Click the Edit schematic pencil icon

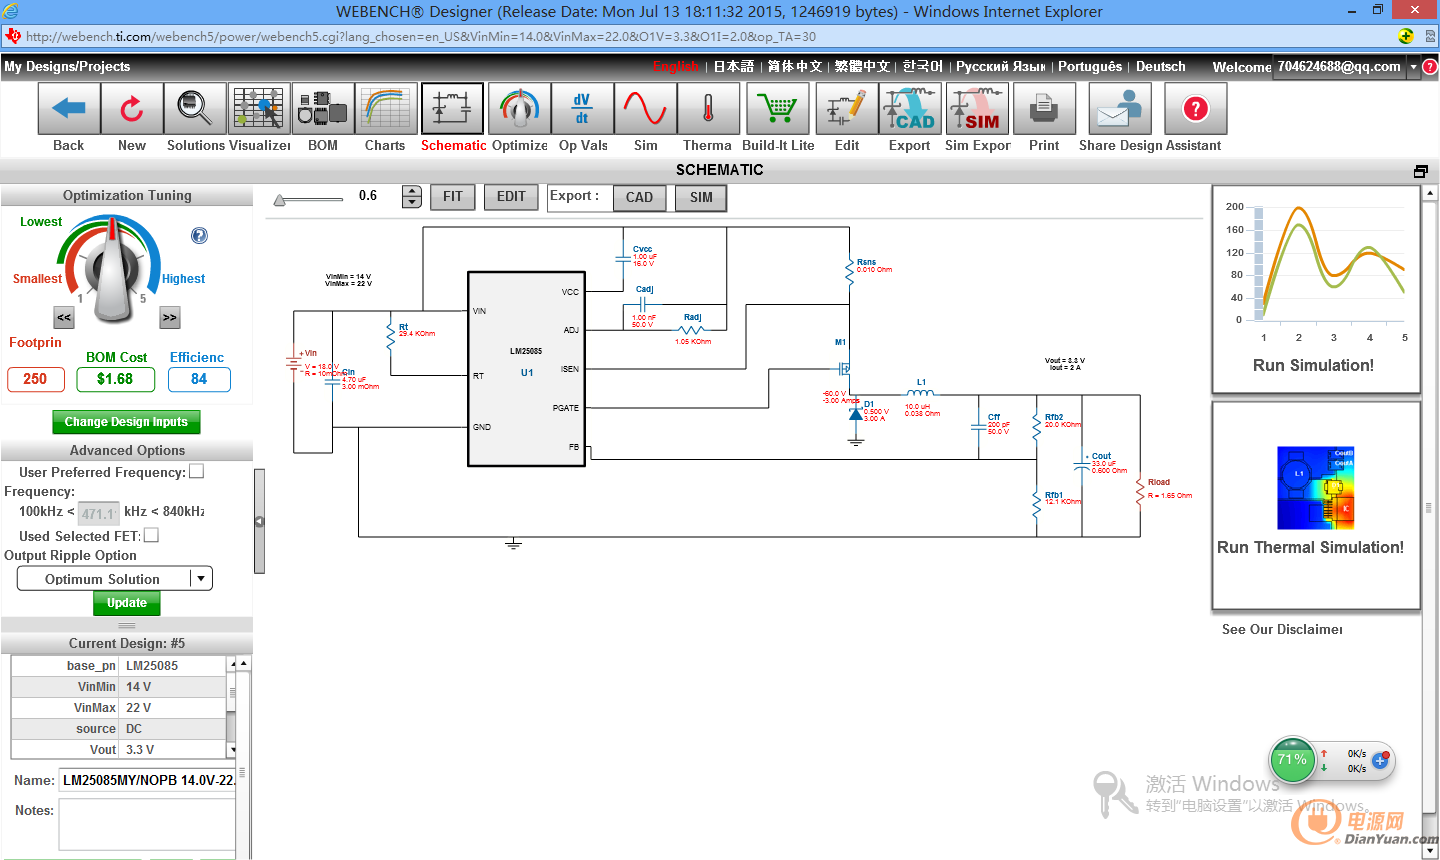(x=847, y=108)
